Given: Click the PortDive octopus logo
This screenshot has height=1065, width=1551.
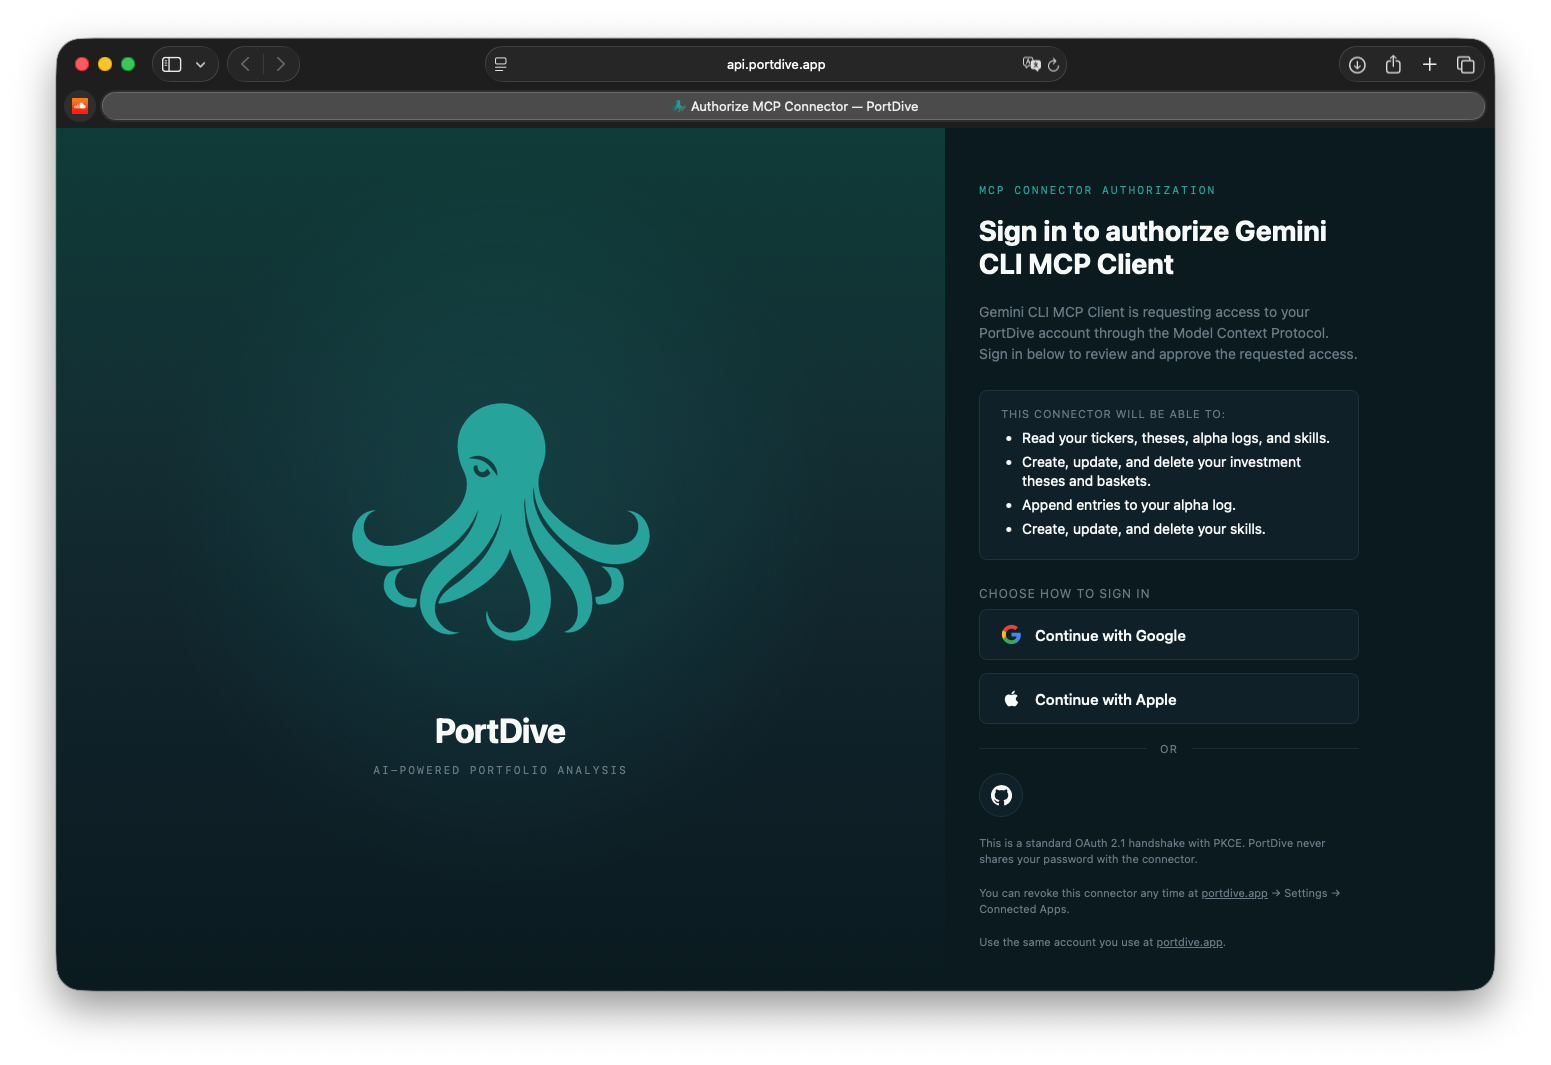Looking at the screenshot, I should point(501,521).
